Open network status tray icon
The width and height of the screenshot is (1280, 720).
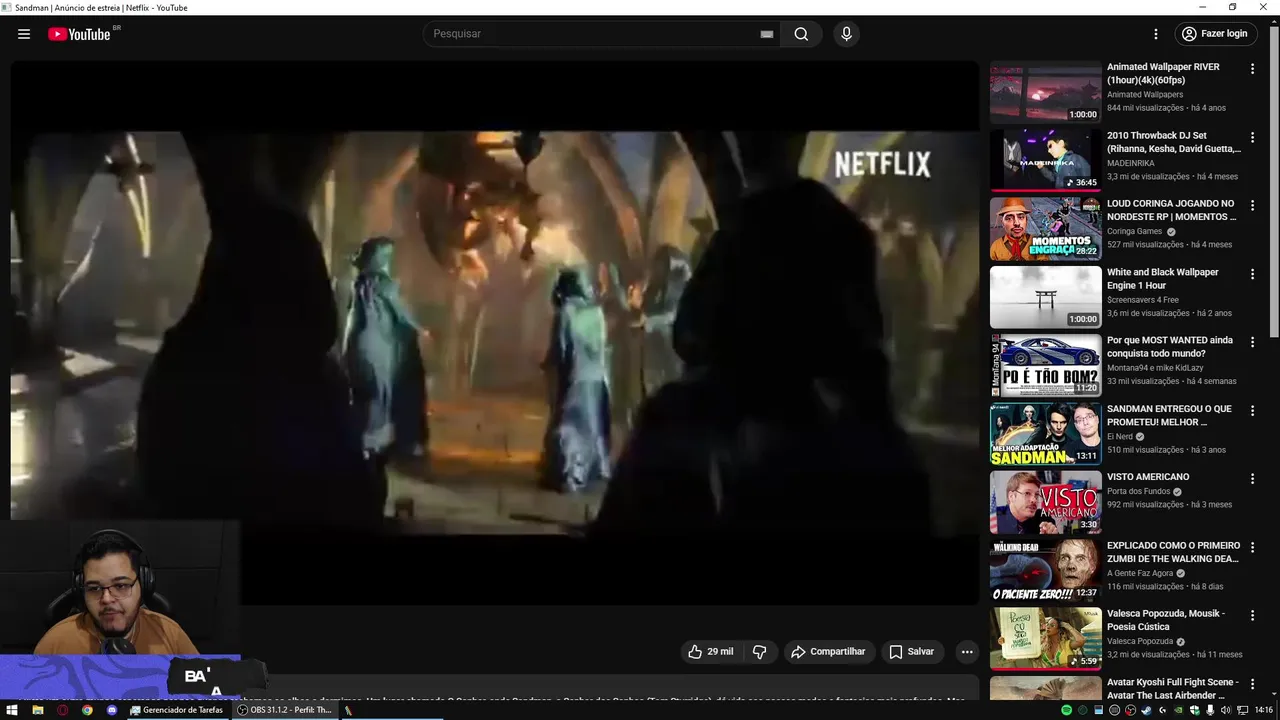1242,710
